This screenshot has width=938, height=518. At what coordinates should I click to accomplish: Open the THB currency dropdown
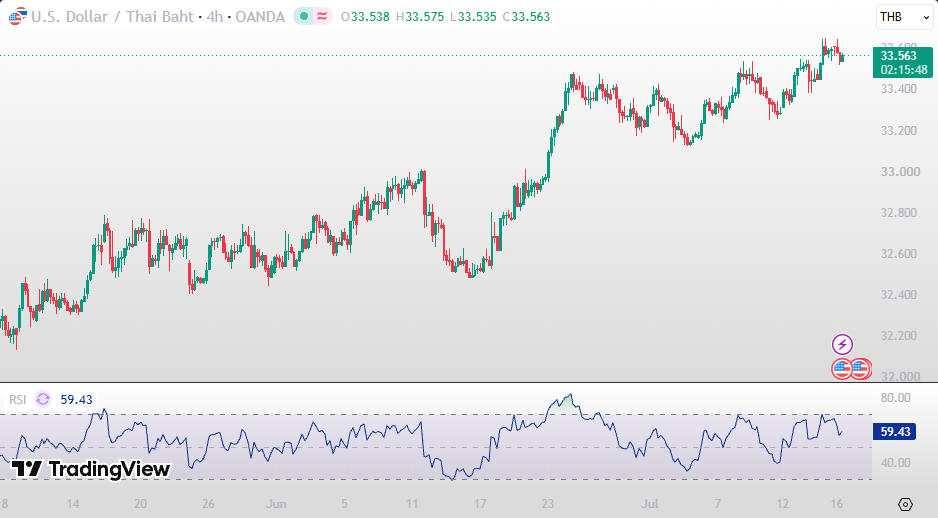(x=904, y=17)
